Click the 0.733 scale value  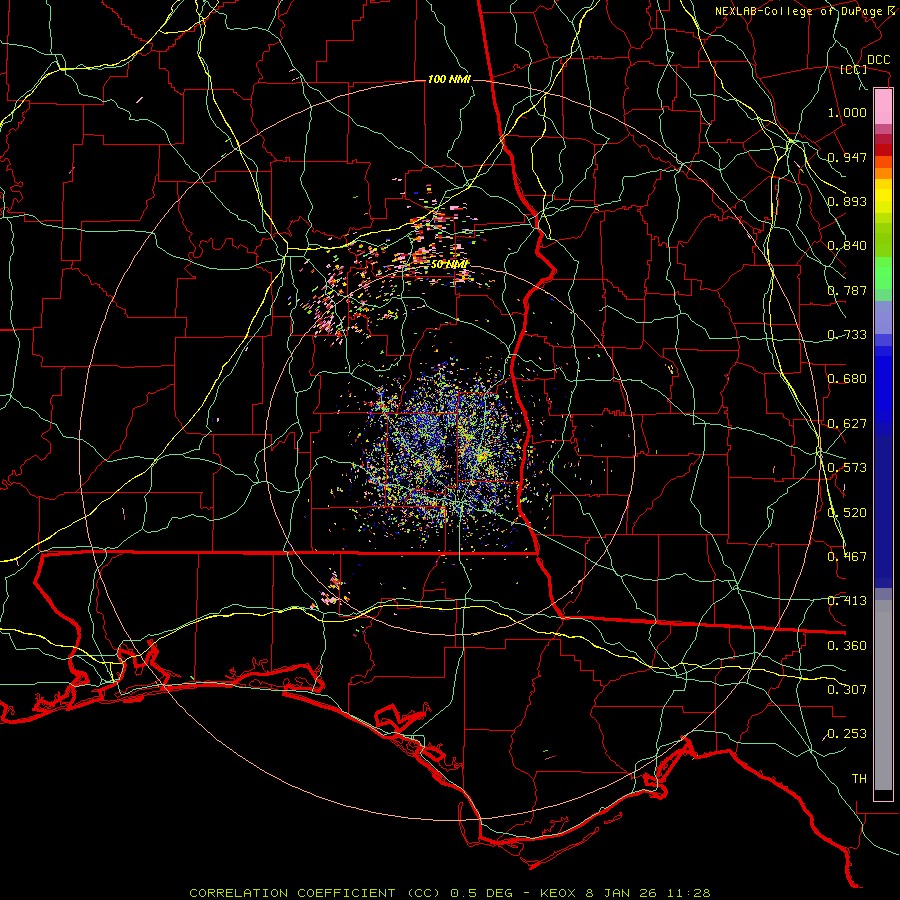[x=847, y=335]
